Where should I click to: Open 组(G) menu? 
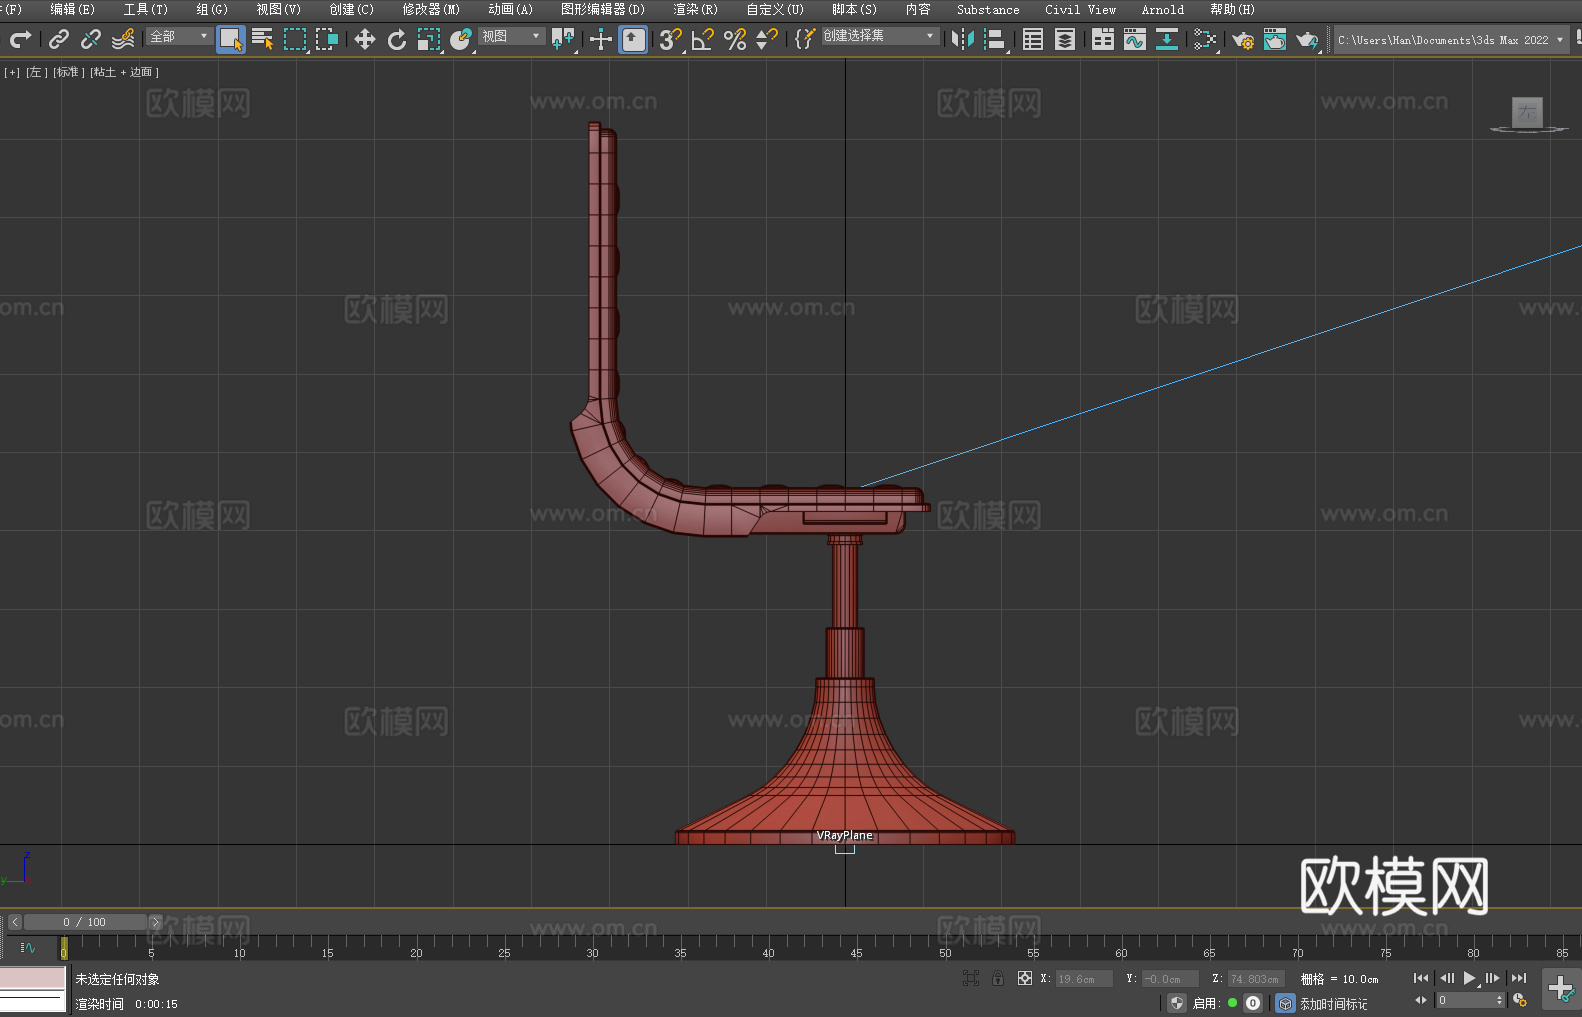coord(212,9)
